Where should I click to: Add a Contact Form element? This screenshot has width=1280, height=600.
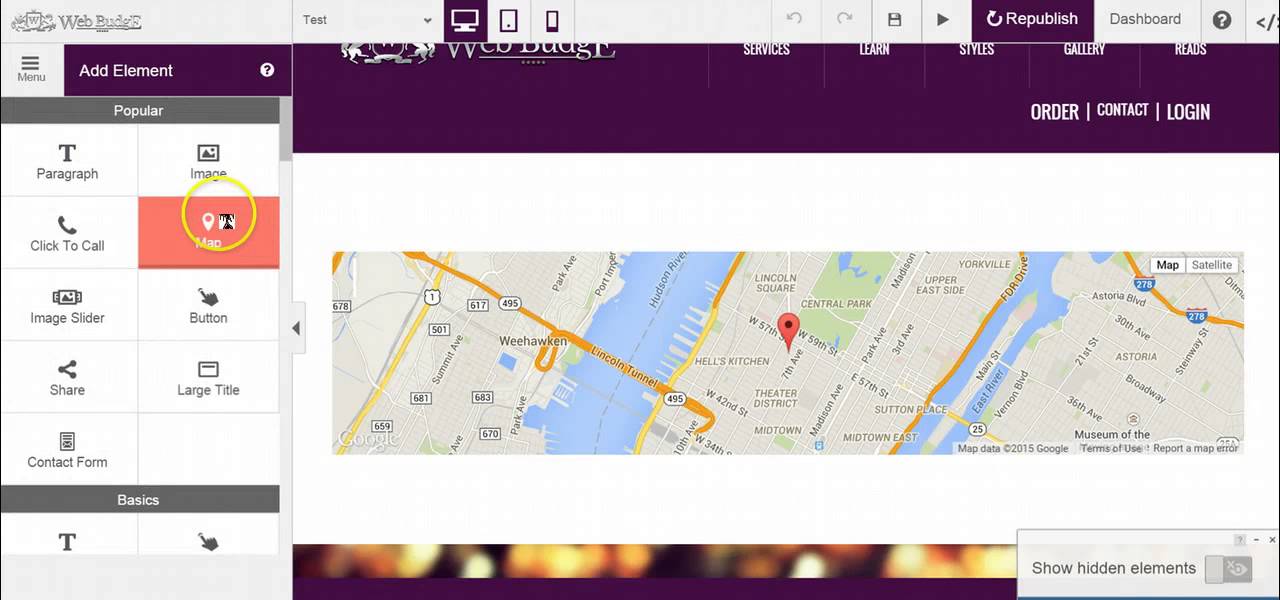(68, 449)
